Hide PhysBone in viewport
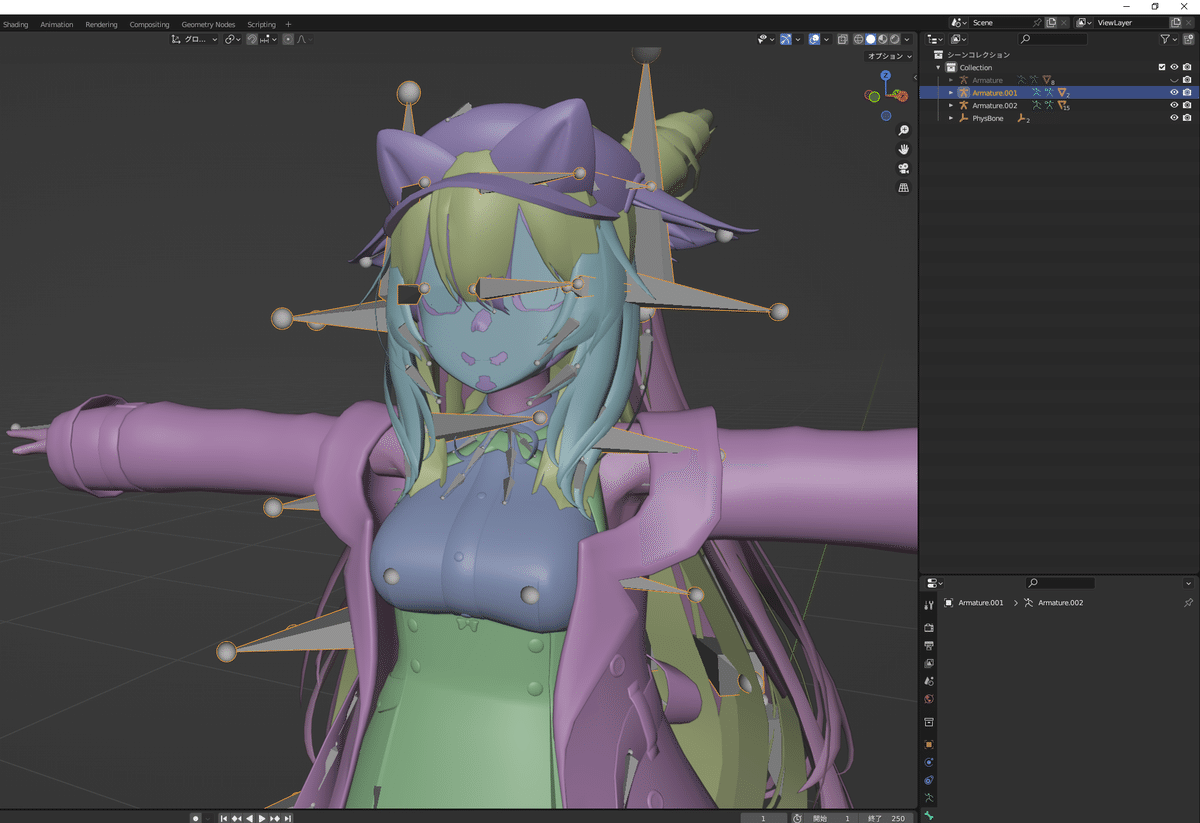Viewport: 1200px width, 823px height. [x=1174, y=118]
